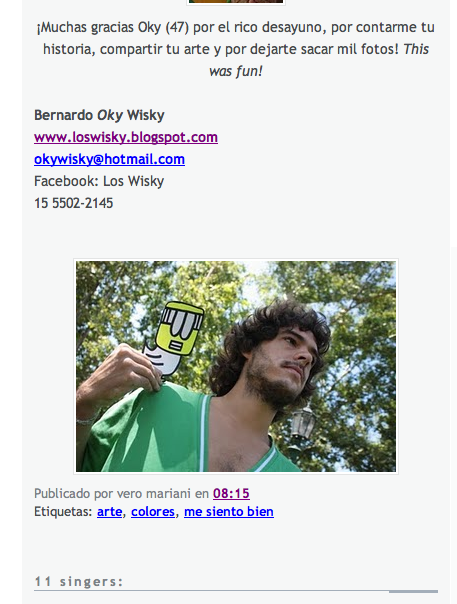Click the Etiquetas label
Screen dimensions: 457x604
[x=63, y=512]
